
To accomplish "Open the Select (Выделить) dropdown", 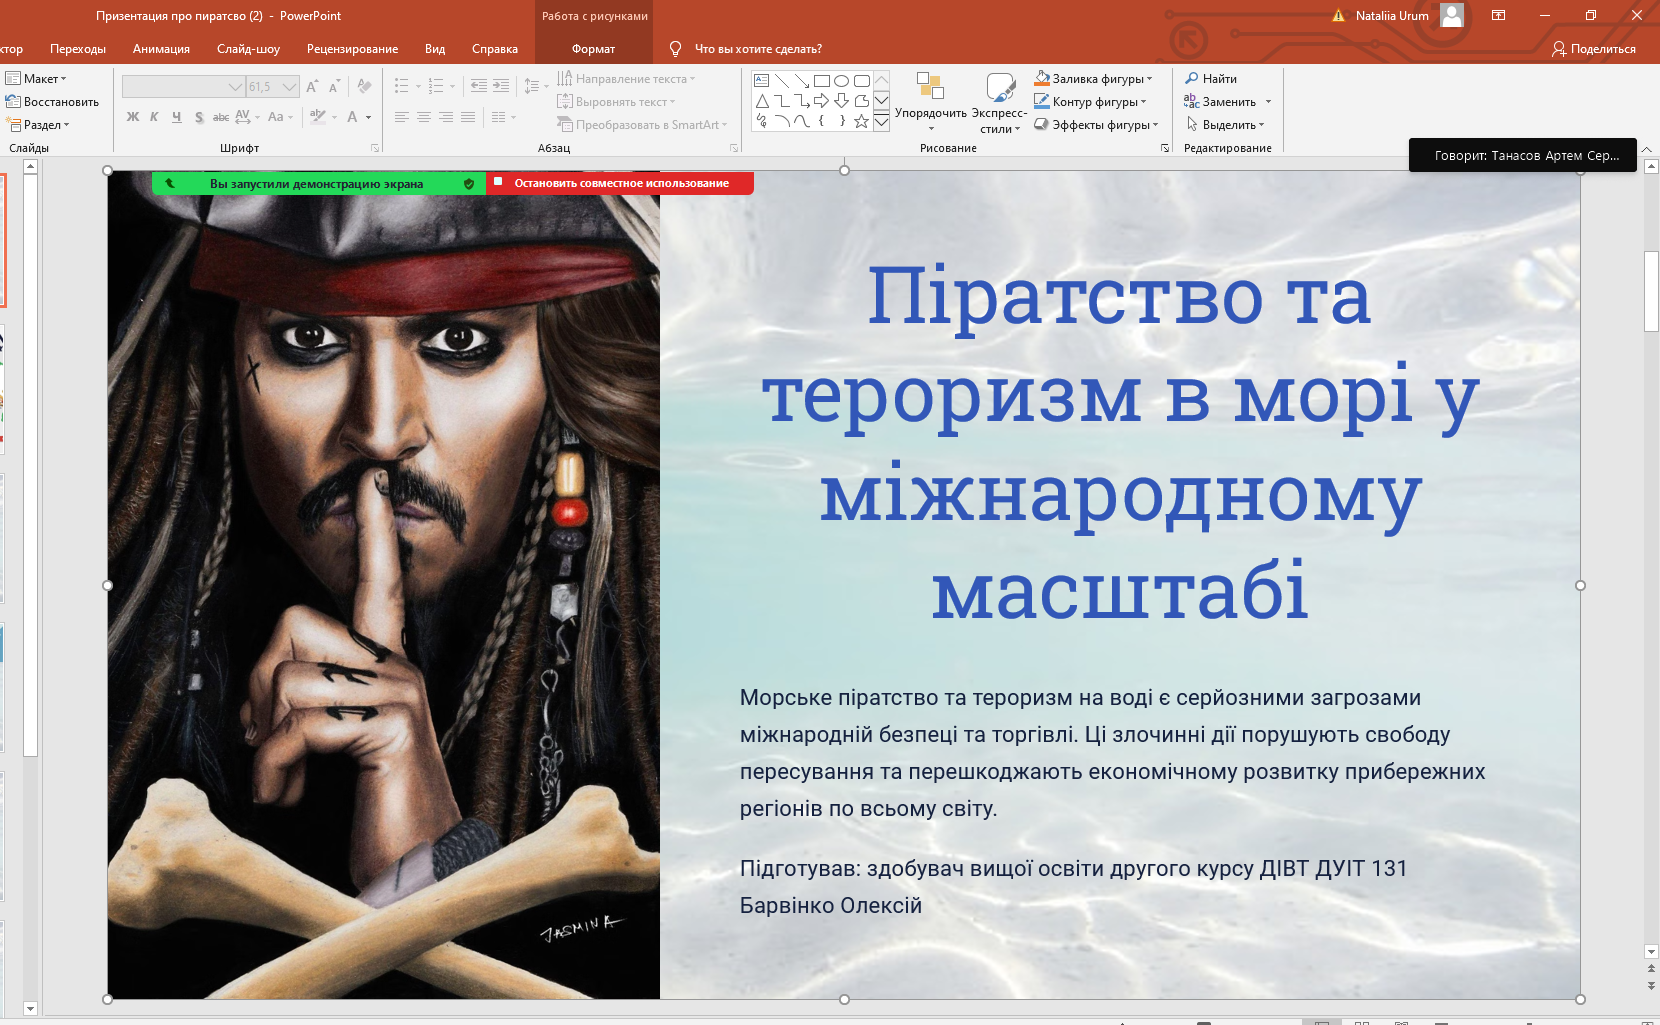I will coord(1225,125).
